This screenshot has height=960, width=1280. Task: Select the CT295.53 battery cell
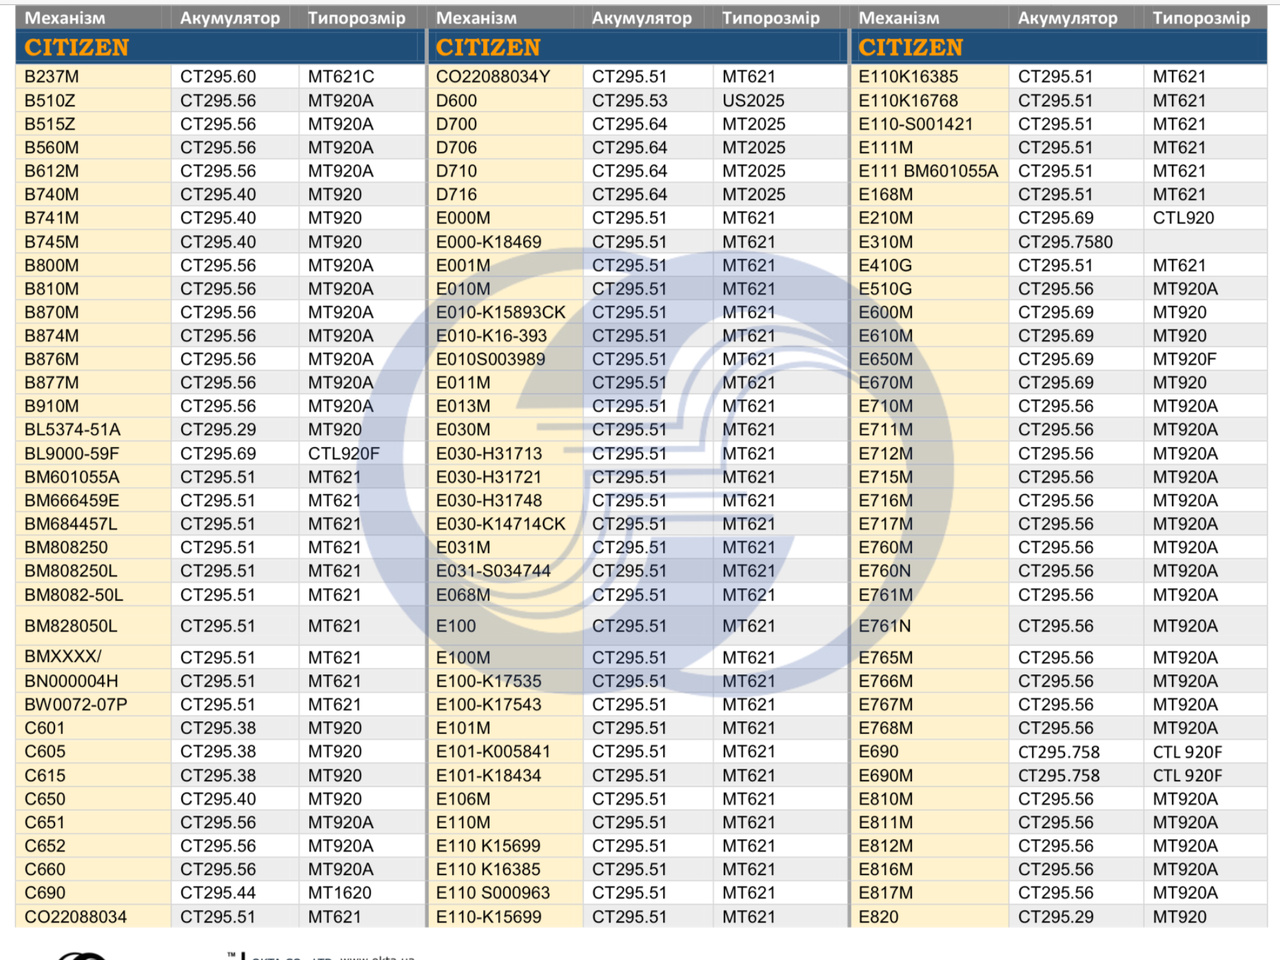tap(630, 101)
